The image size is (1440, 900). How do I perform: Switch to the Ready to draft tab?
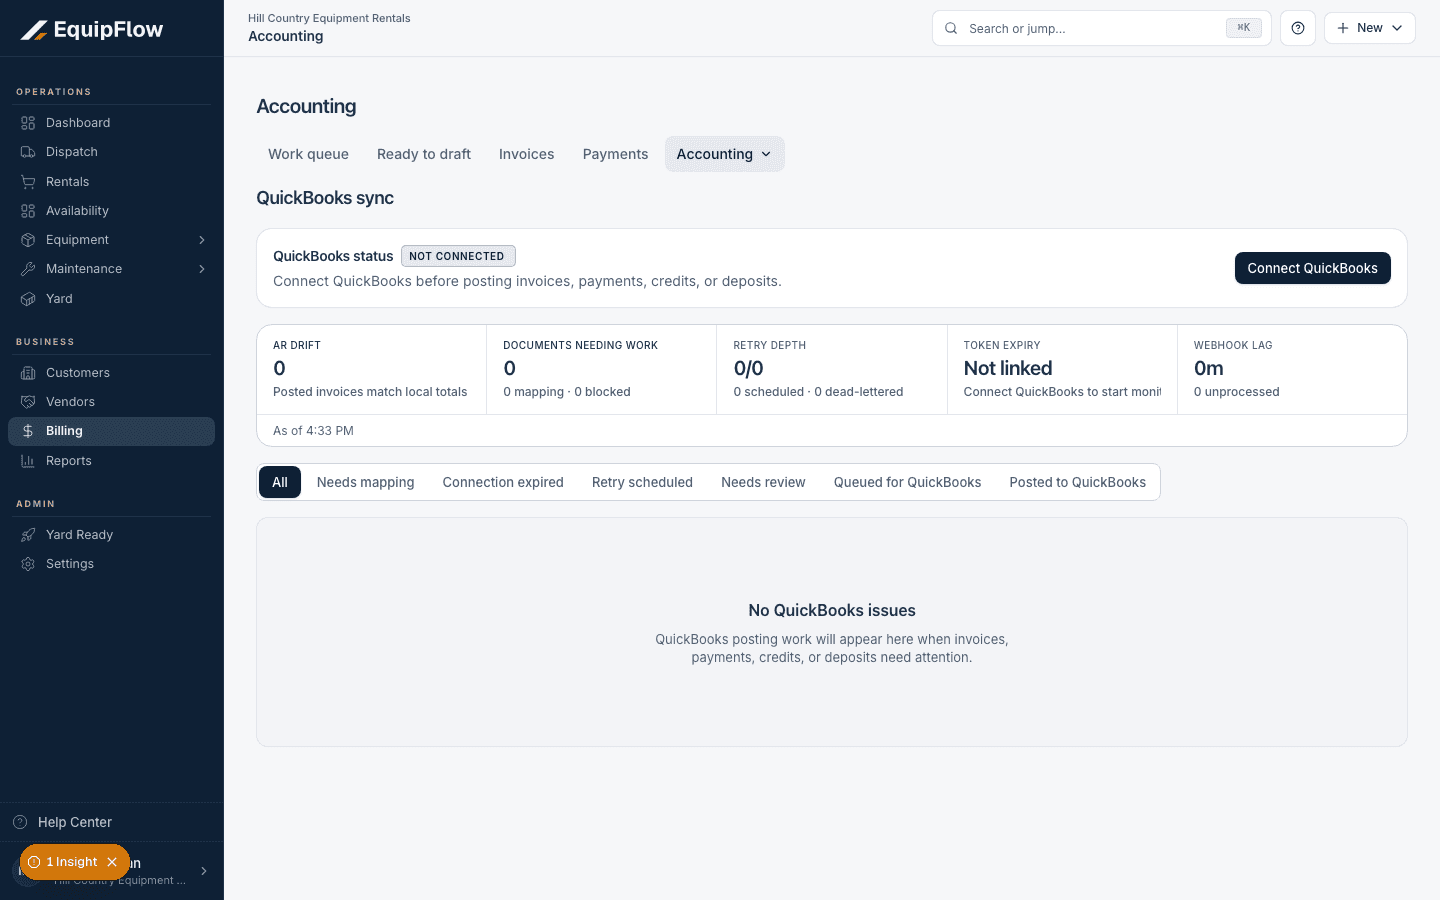tap(424, 154)
